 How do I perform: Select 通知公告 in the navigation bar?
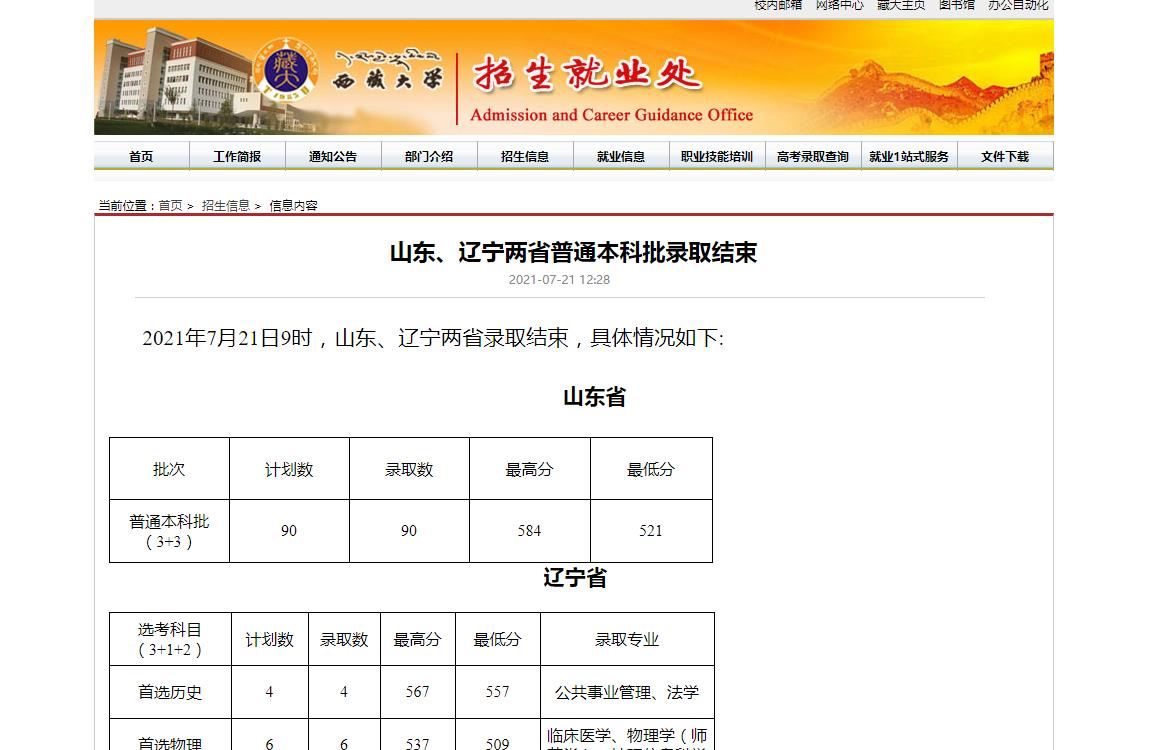(333, 156)
